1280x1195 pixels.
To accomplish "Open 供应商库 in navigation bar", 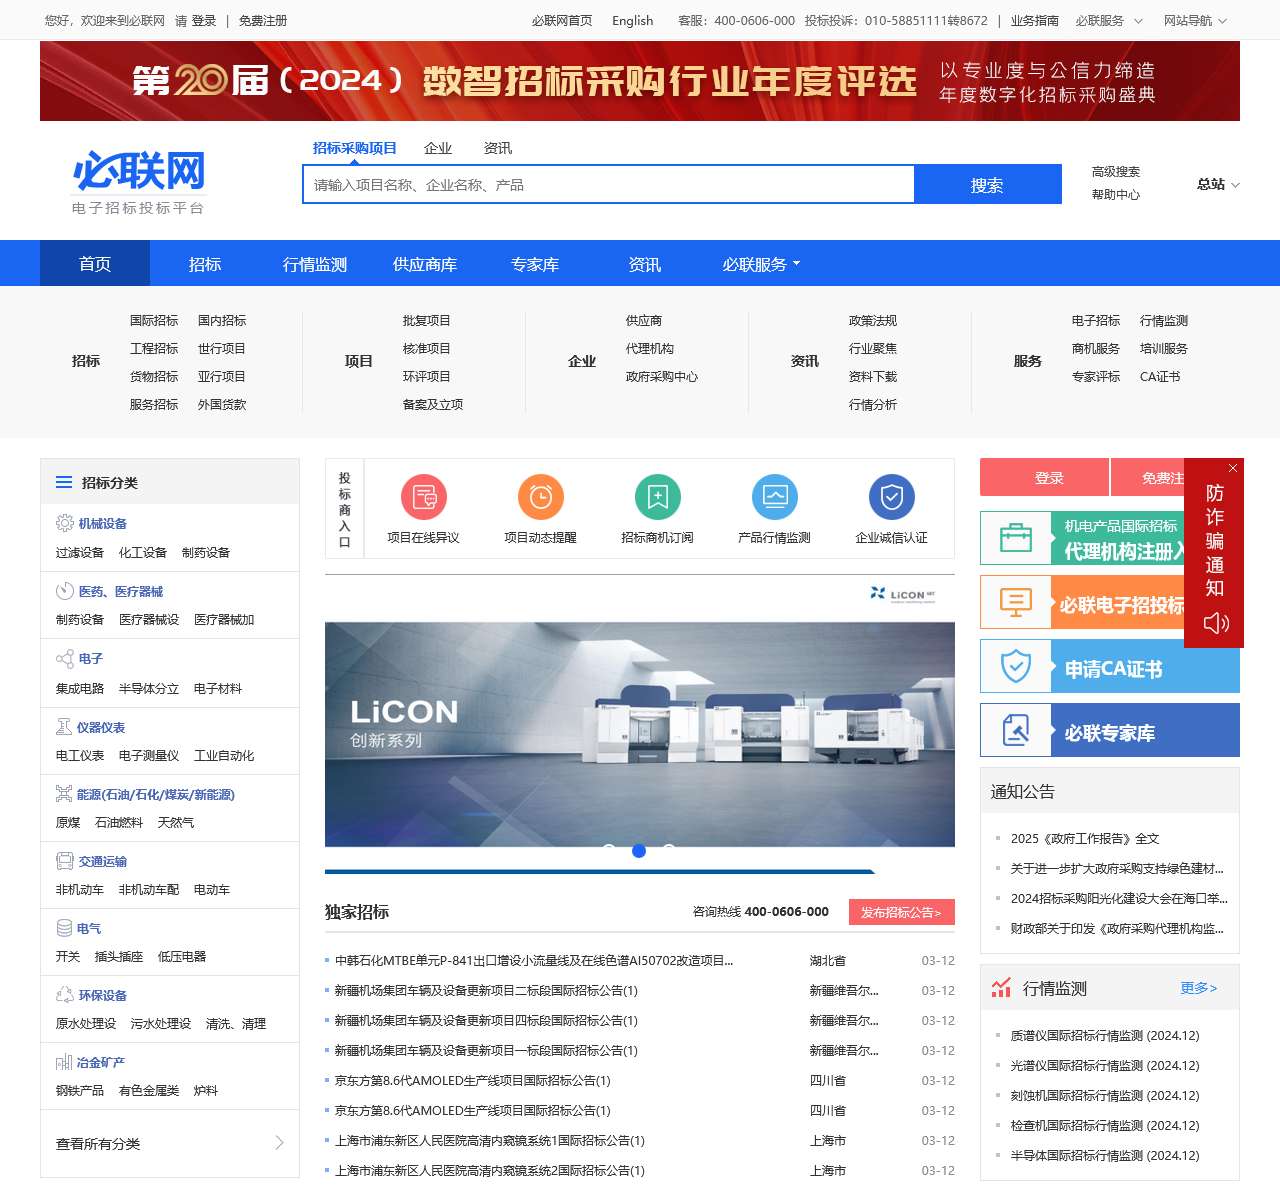I will 425,264.
